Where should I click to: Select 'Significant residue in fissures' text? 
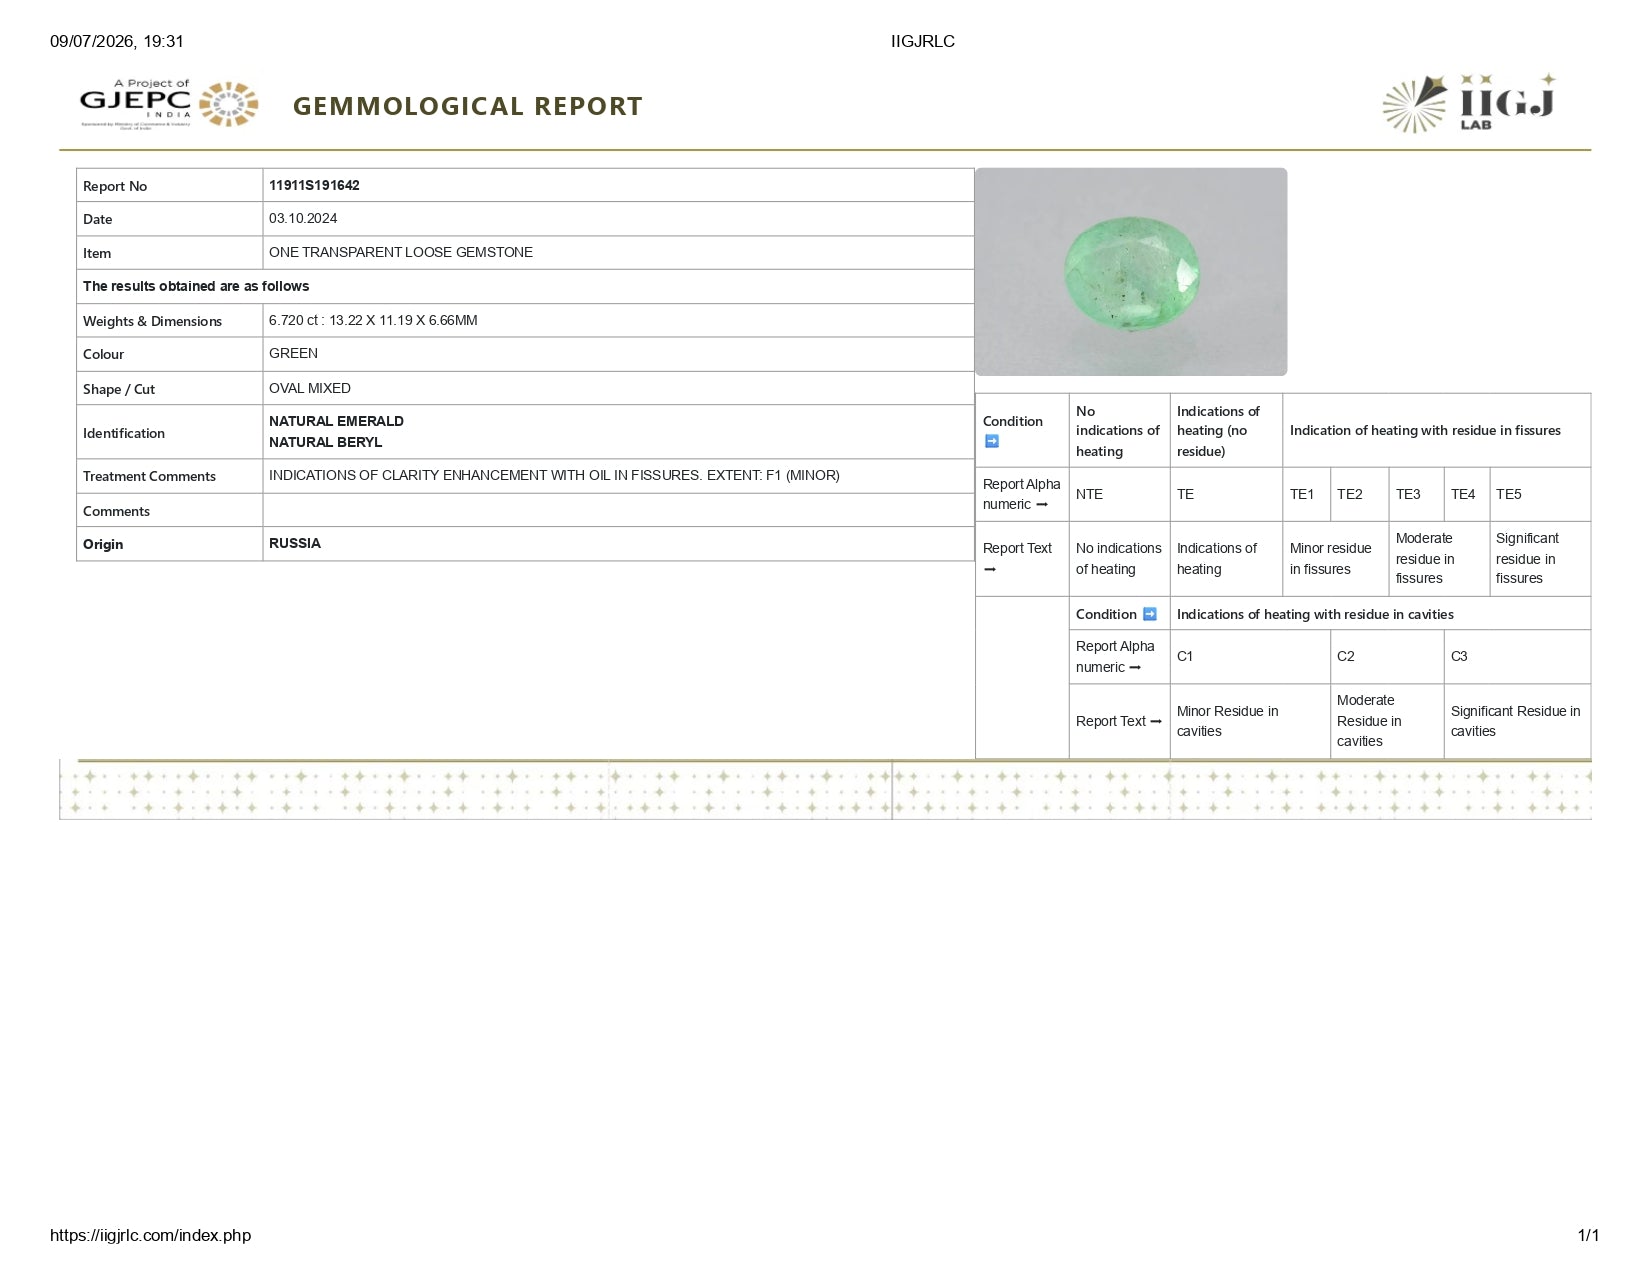click(1527, 558)
